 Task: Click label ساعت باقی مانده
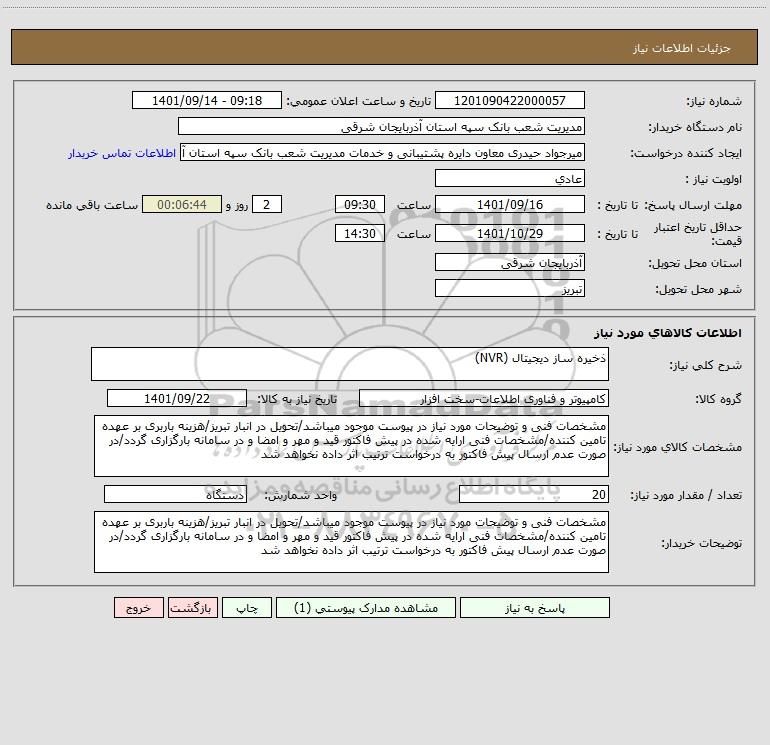tap(92, 205)
